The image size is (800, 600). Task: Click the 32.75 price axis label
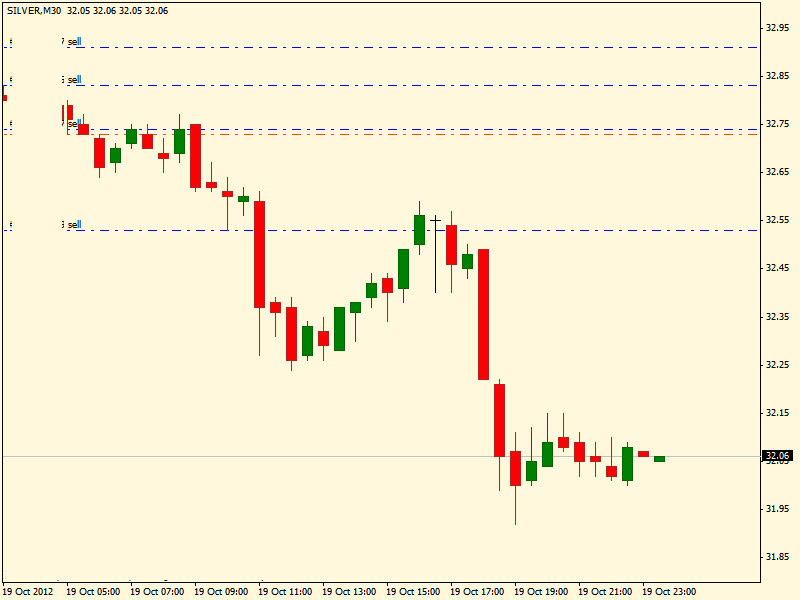(x=777, y=124)
